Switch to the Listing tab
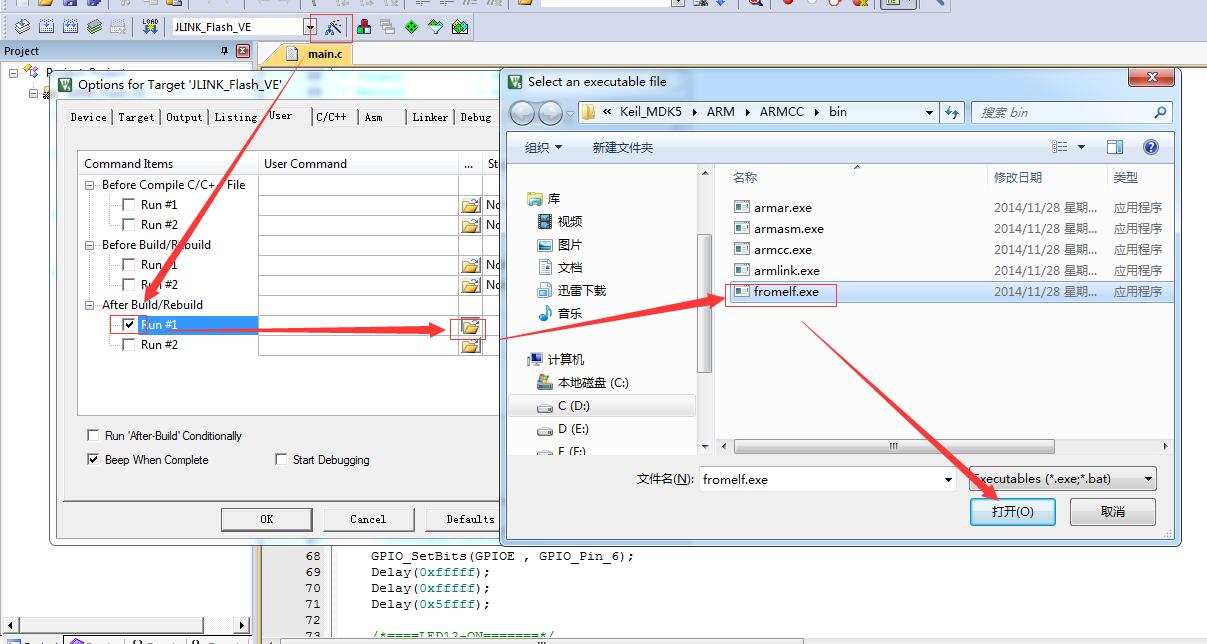 (x=236, y=118)
